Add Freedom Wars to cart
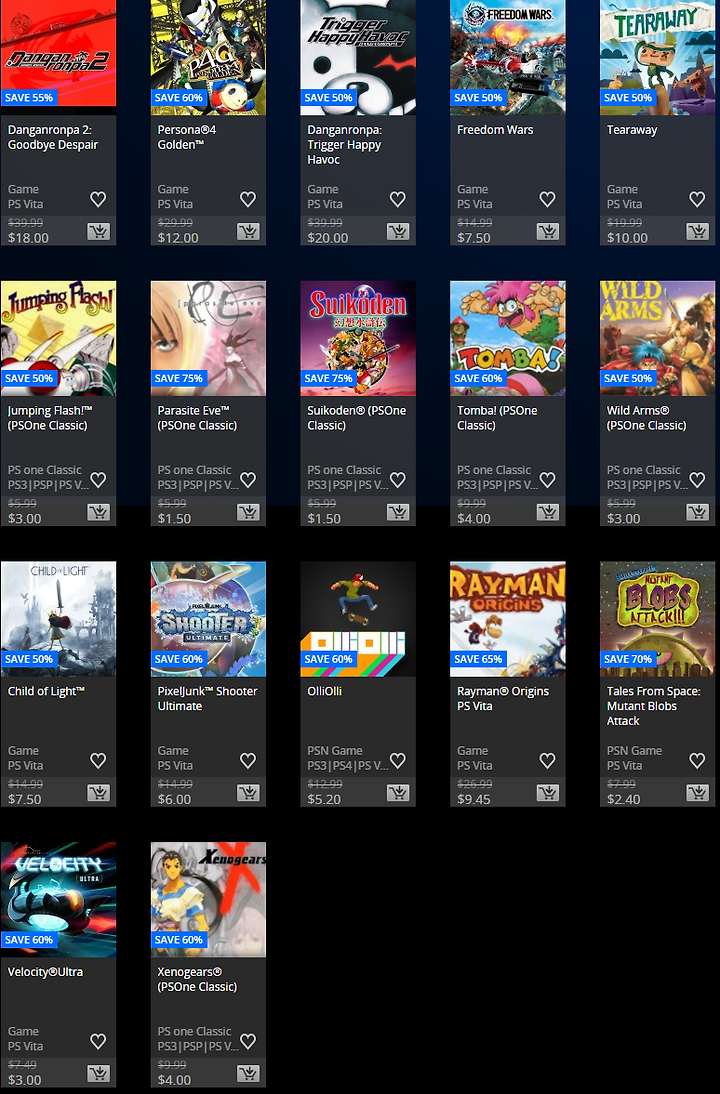This screenshot has height=1094, width=720. point(548,232)
